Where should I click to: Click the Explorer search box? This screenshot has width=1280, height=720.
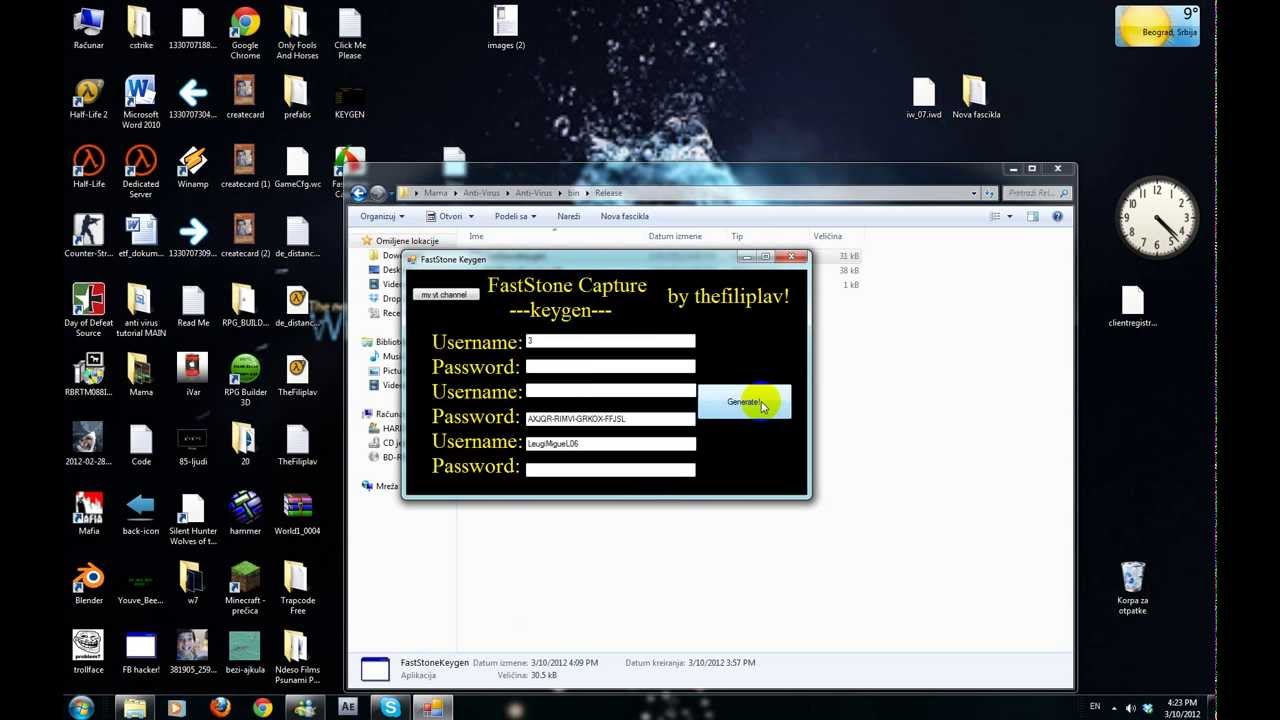1036,193
